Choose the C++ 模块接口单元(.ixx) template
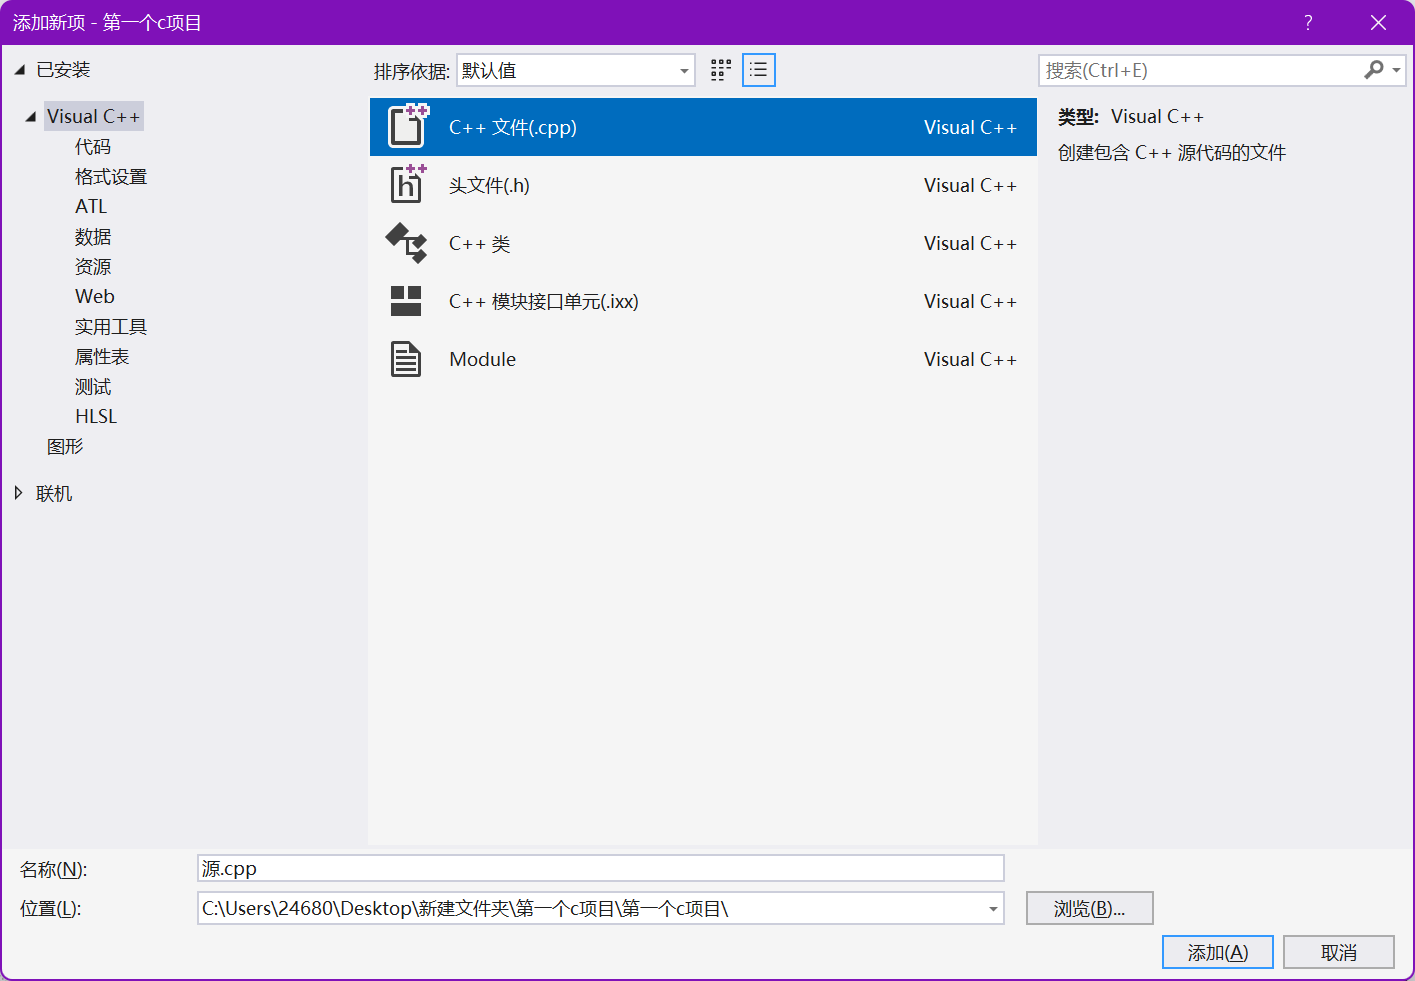Screen dimensions: 1415x981 [x=703, y=301]
